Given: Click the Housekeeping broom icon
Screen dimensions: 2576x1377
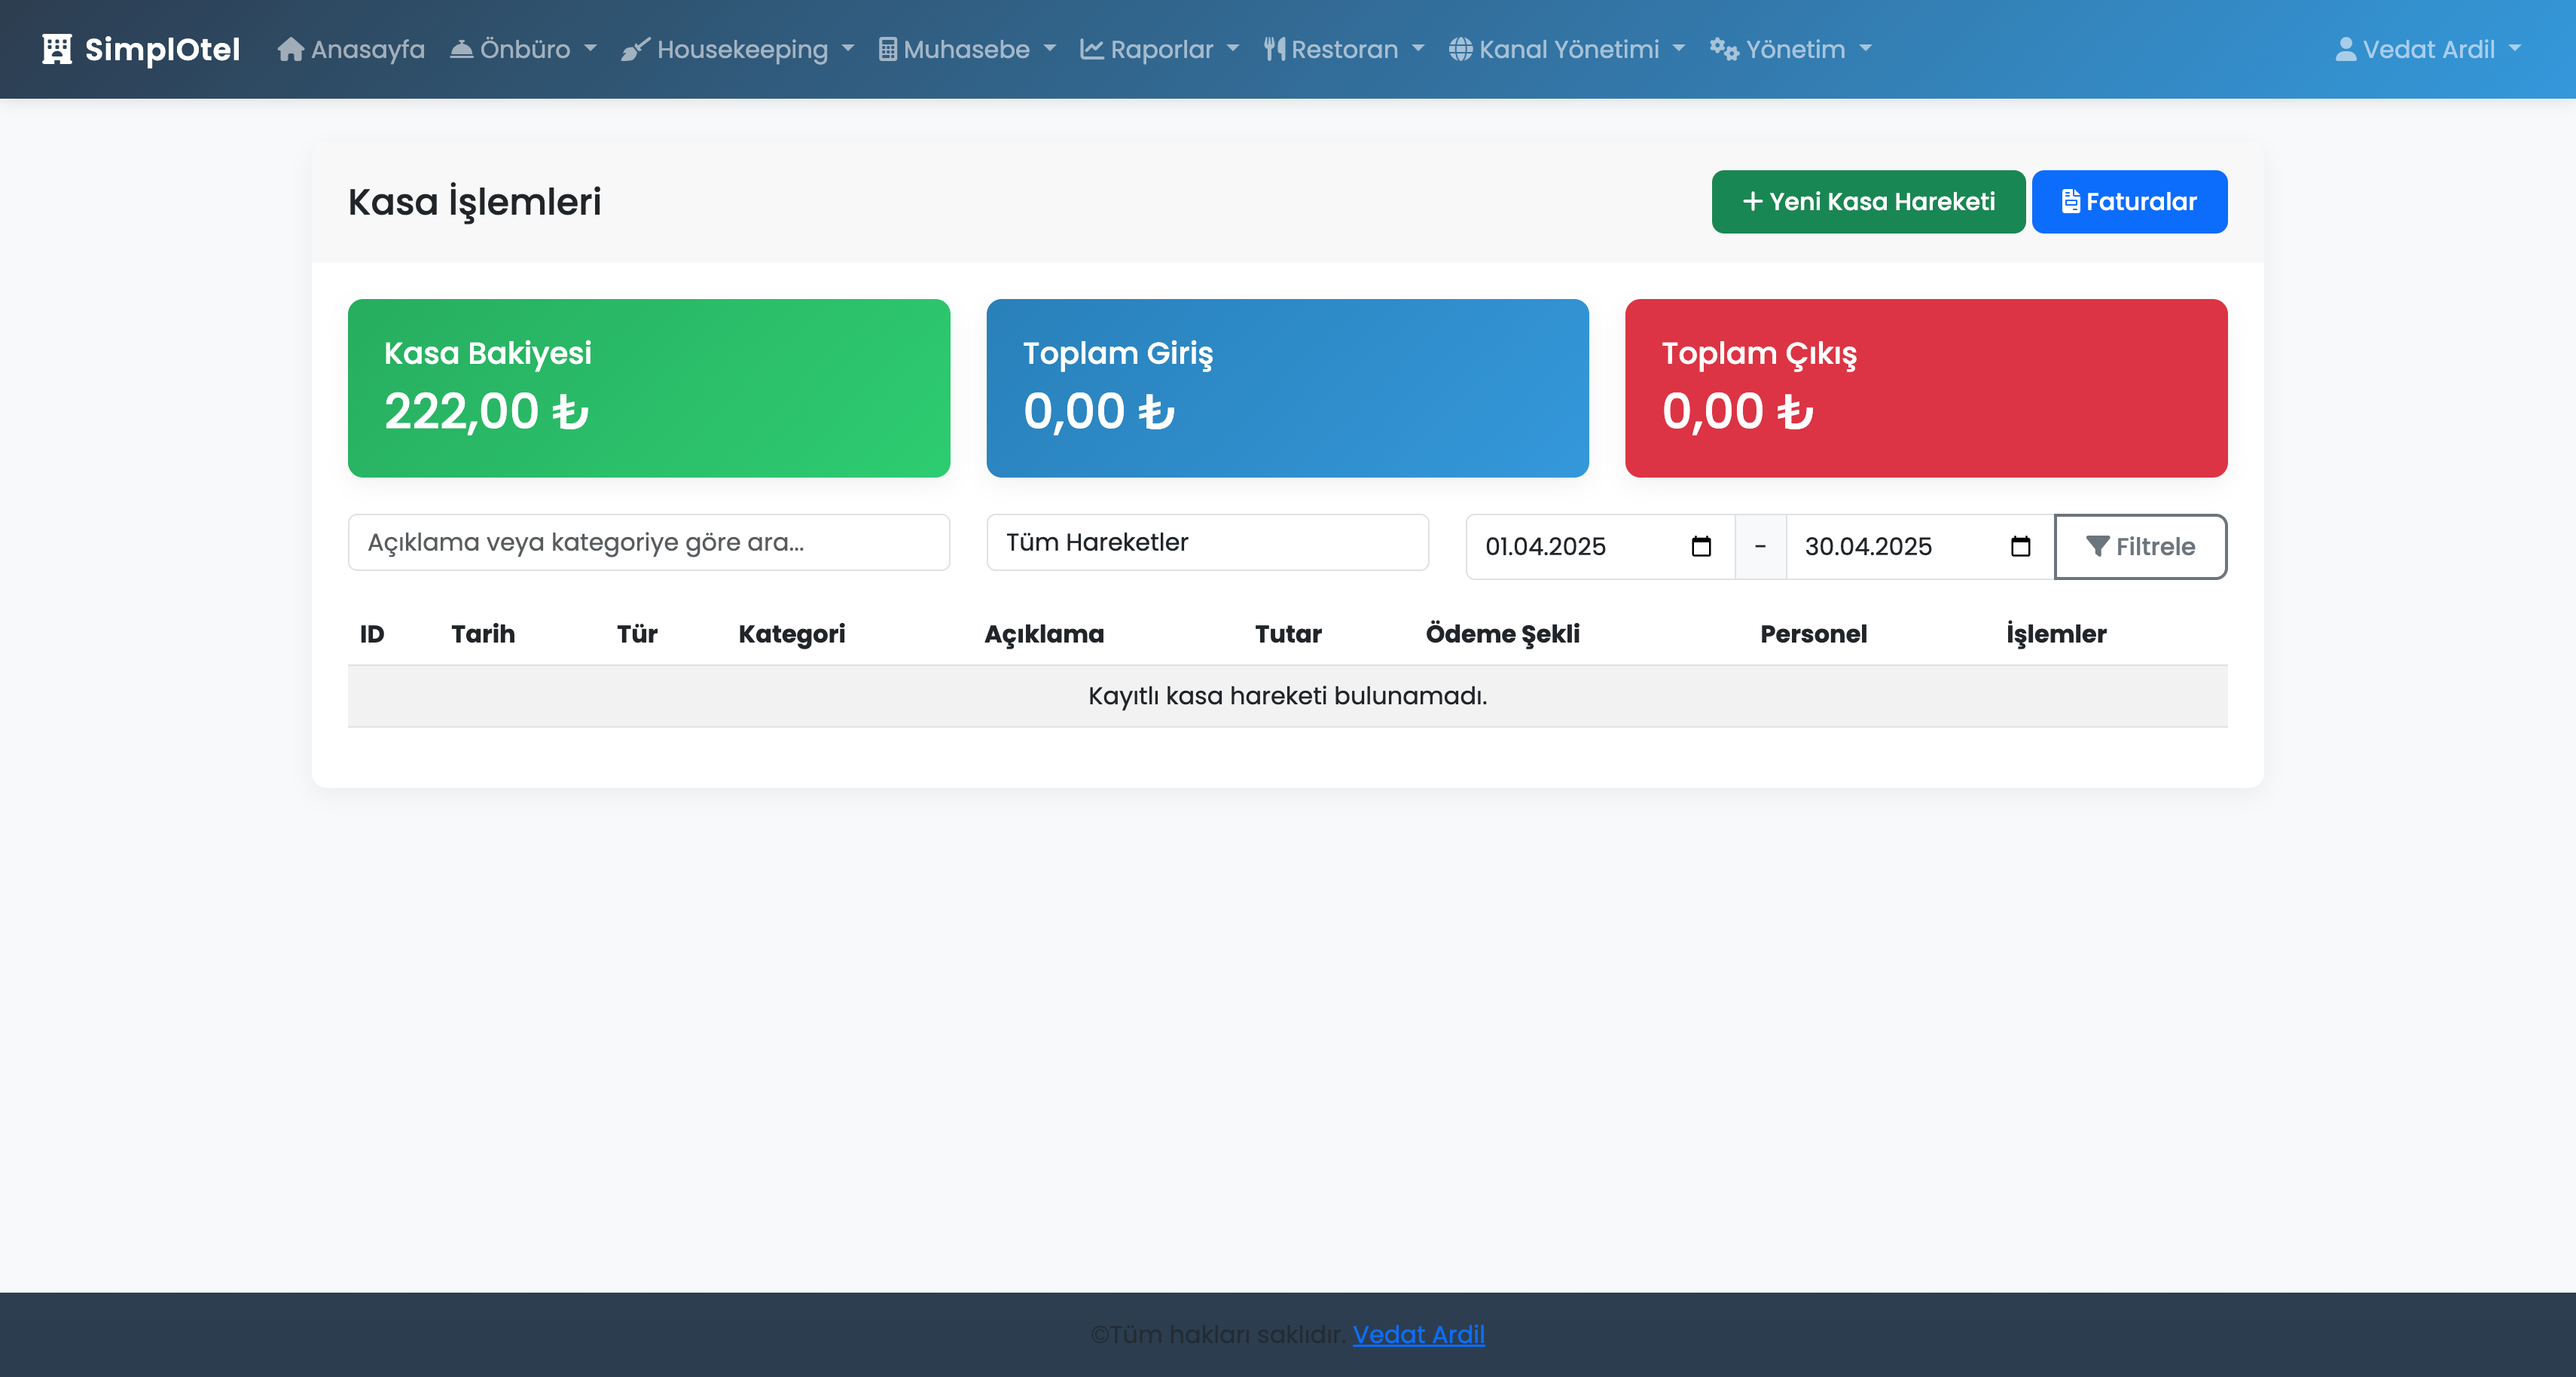Looking at the screenshot, I should (x=635, y=49).
